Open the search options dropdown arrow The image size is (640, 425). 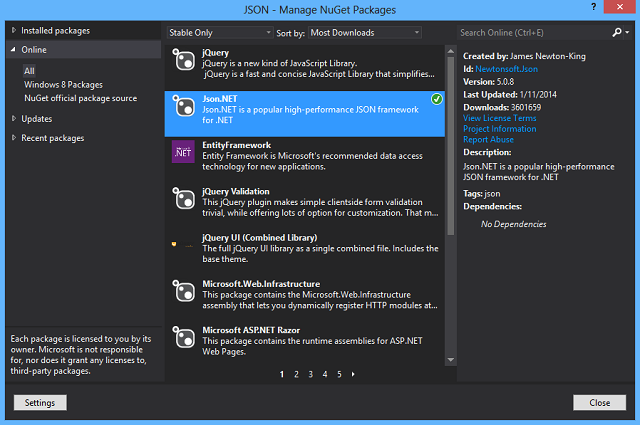pyautogui.click(x=627, y=32)
